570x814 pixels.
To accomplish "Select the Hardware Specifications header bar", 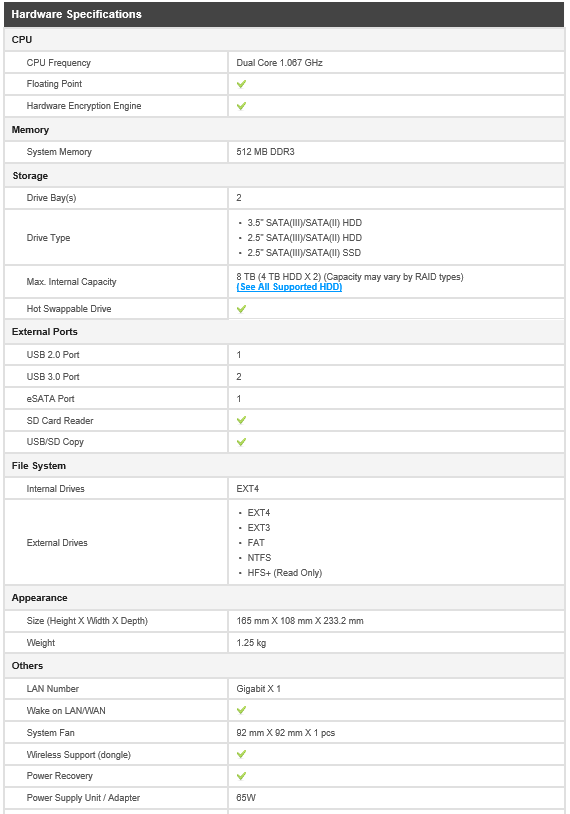I will pos(284,14).
